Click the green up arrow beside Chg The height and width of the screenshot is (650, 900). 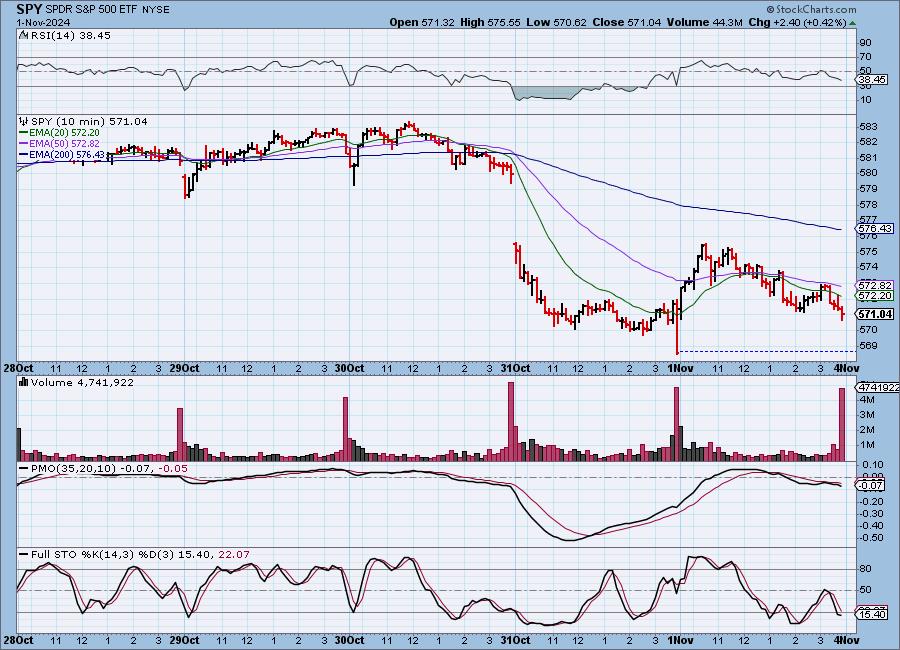853,23
